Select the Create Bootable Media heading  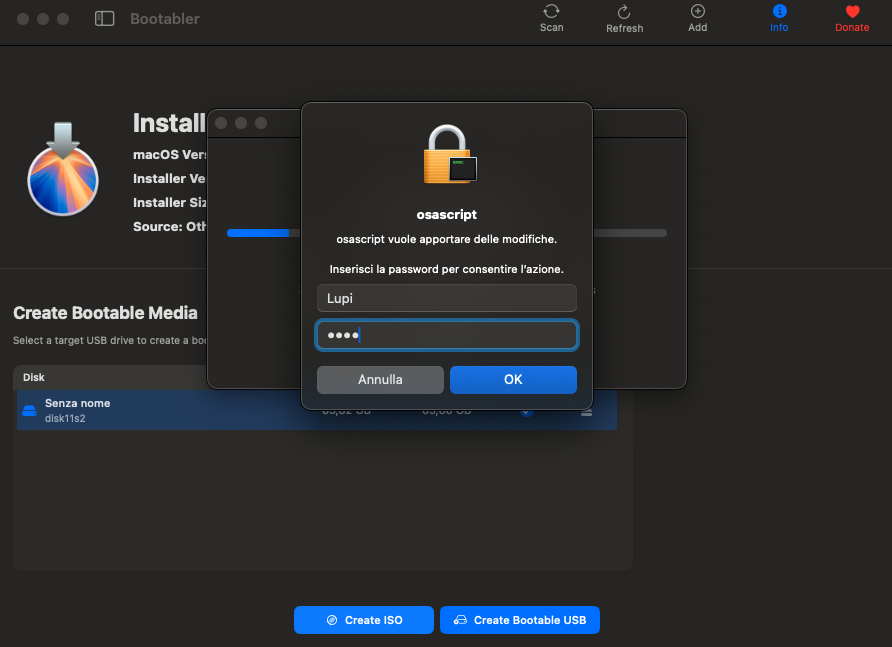[105, 313]
